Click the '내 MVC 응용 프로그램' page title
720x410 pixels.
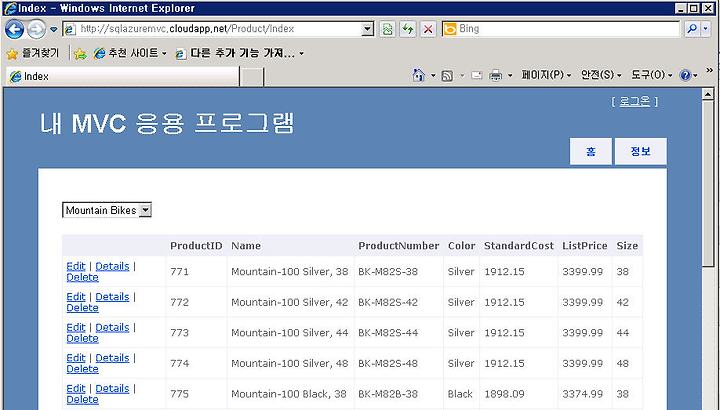tap(167, 124)
